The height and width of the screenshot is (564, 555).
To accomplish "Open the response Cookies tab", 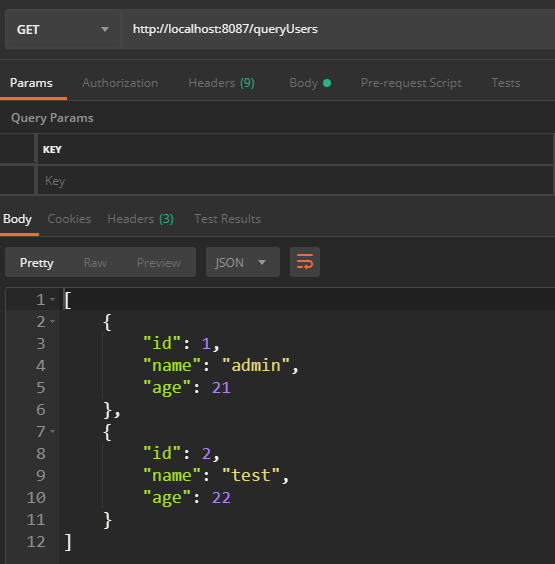I will tap(69, 219).
